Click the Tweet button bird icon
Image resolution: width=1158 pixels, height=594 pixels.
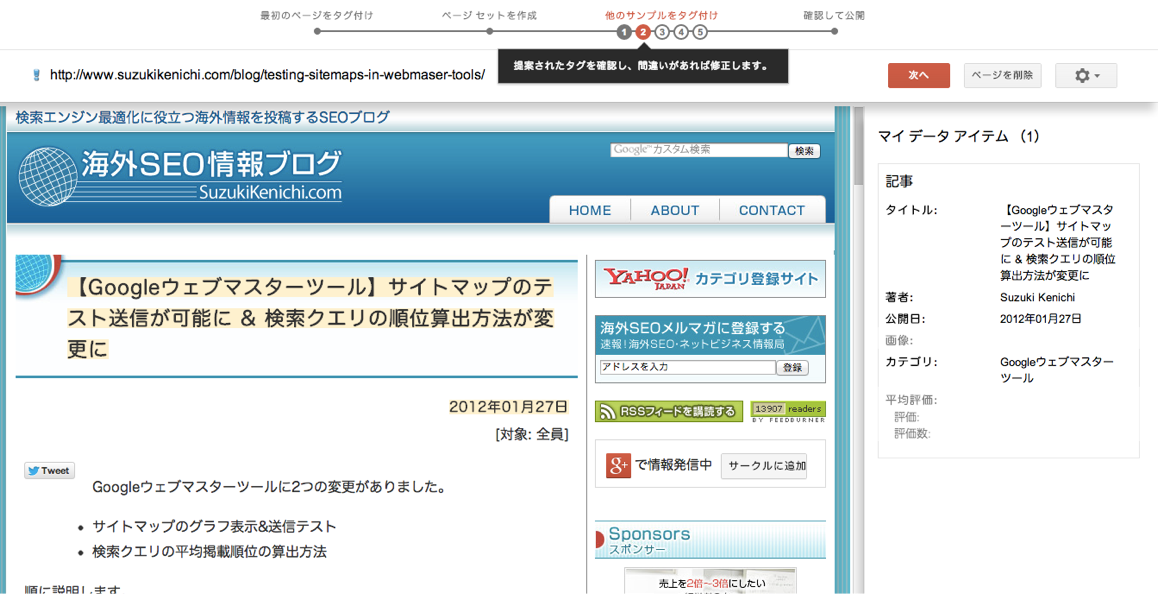[34, 471]
